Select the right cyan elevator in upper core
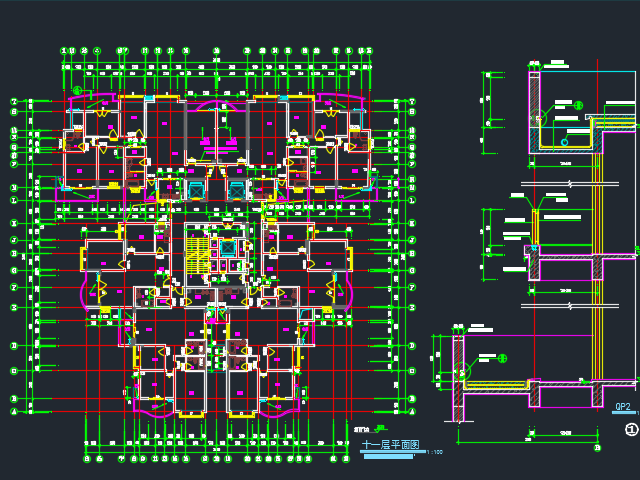The image size is (640, 480). pos(236,188)
